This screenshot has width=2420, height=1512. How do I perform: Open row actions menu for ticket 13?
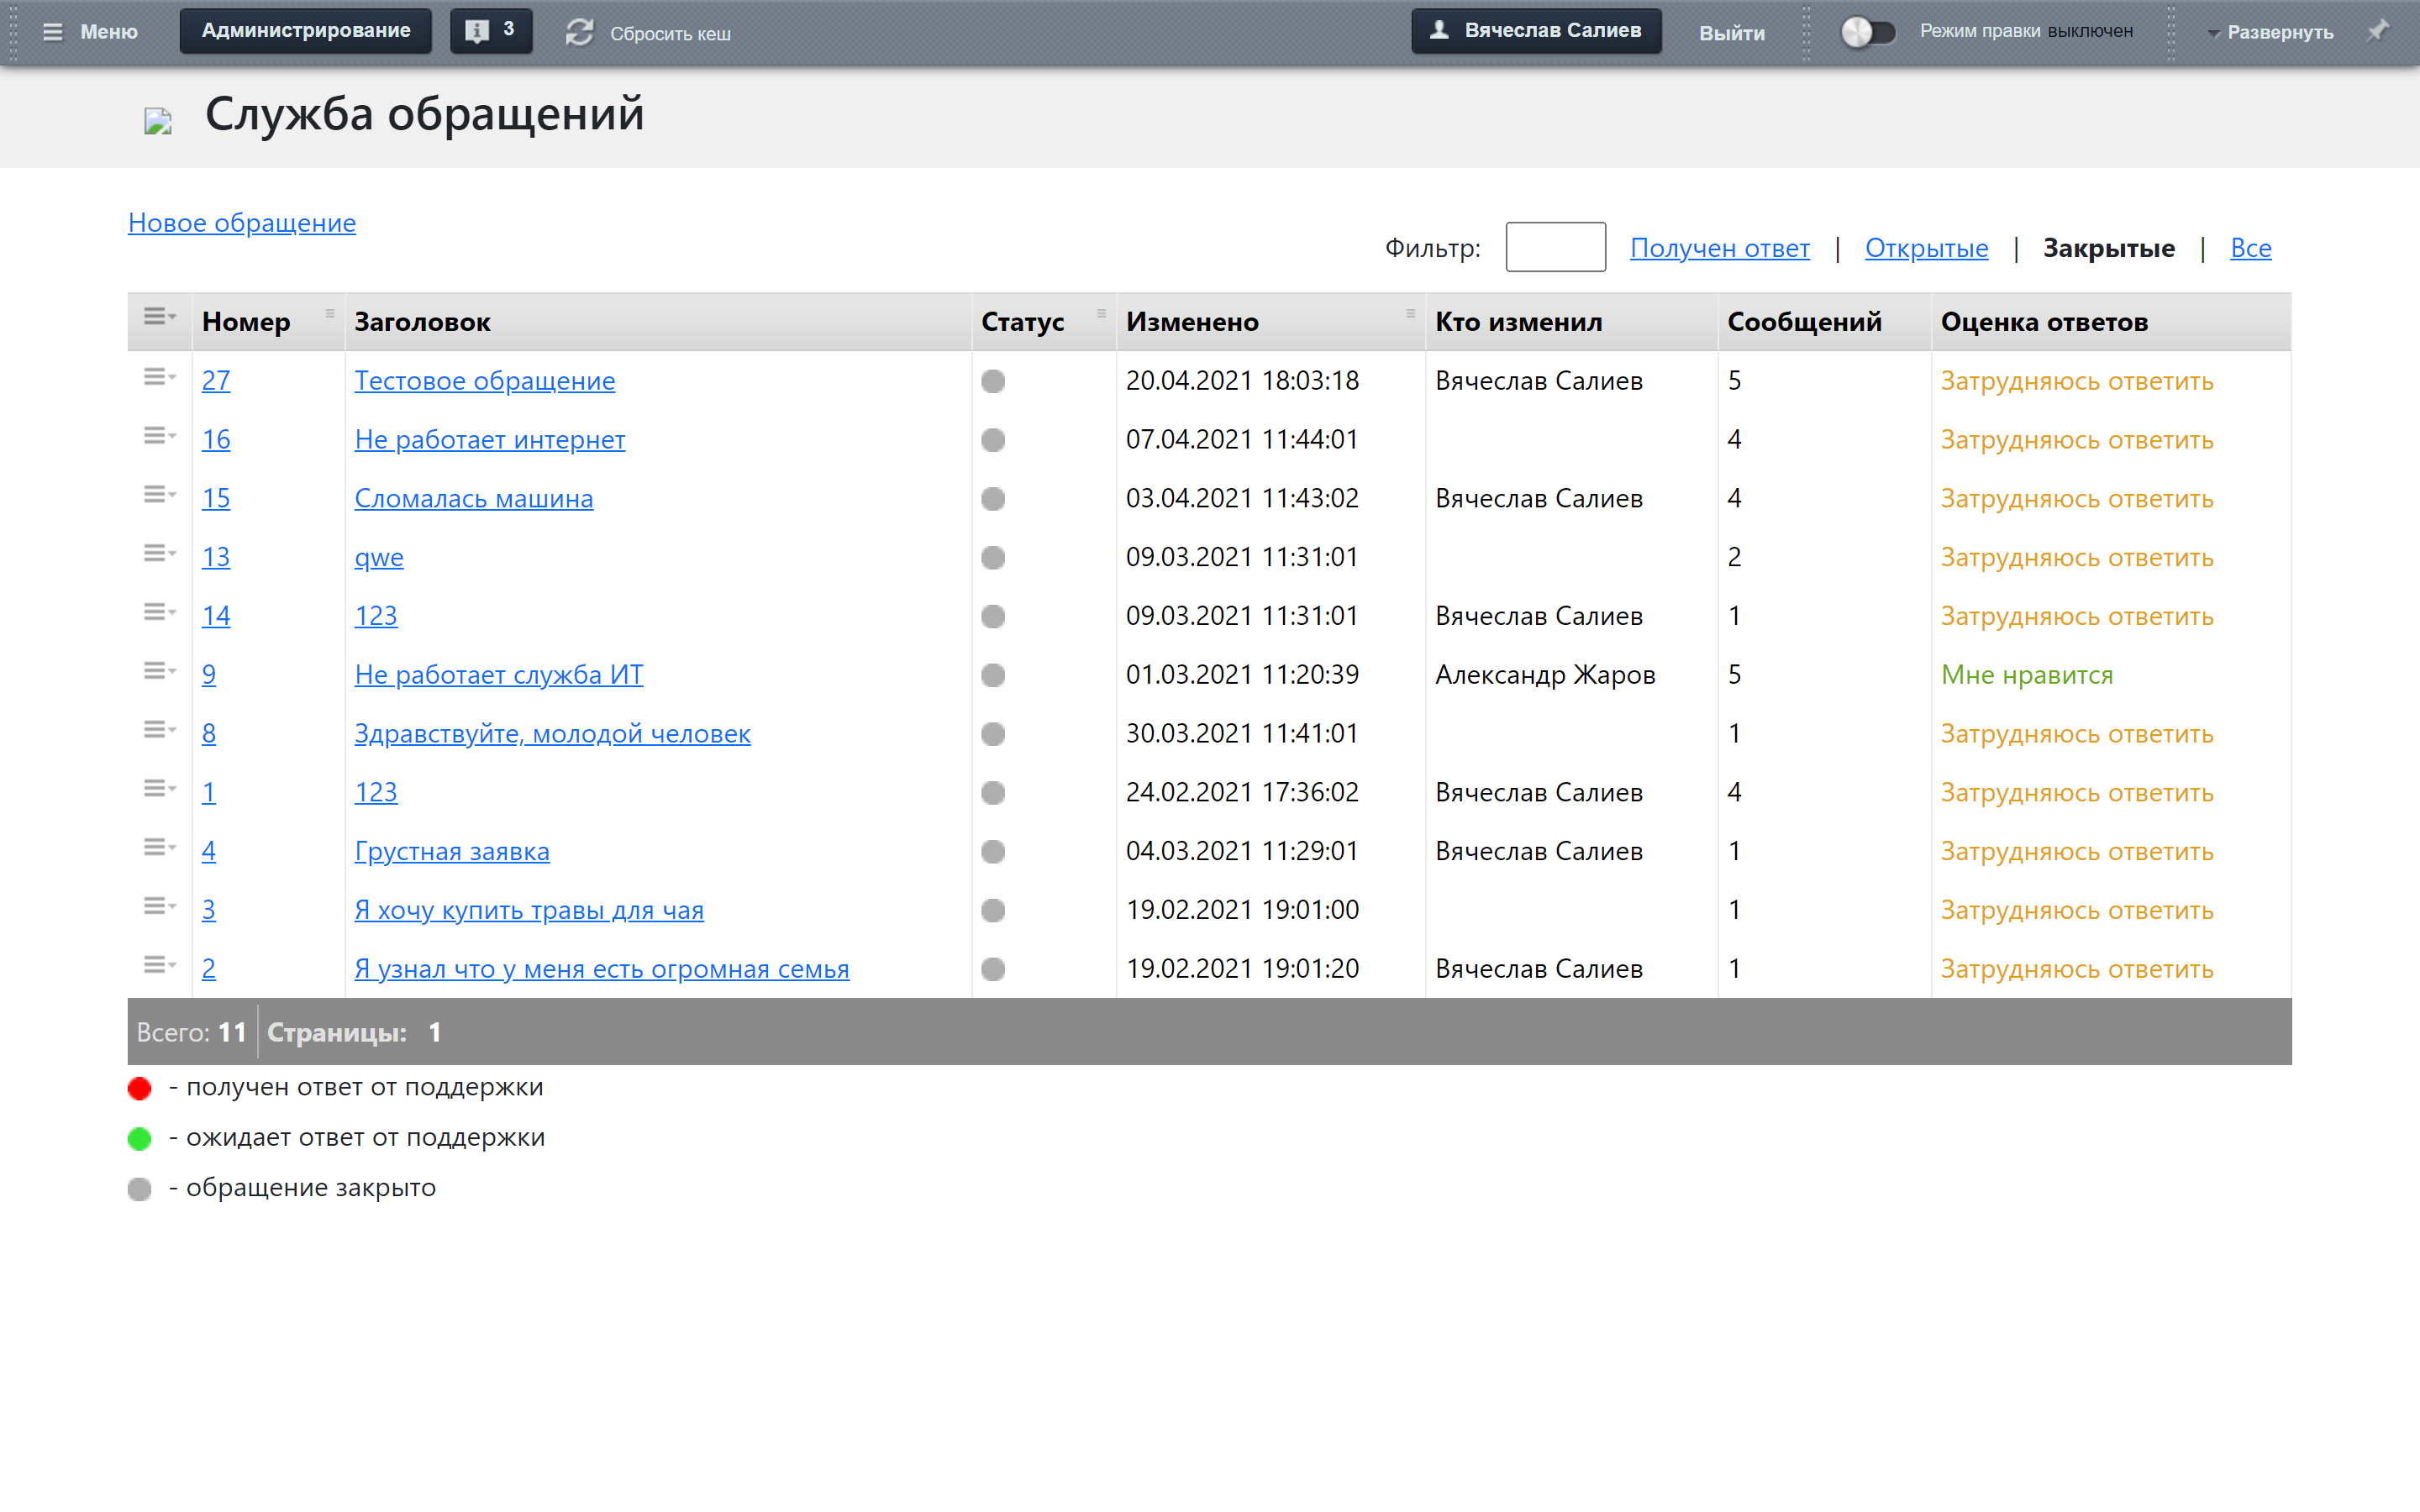(x=159, y=554)
